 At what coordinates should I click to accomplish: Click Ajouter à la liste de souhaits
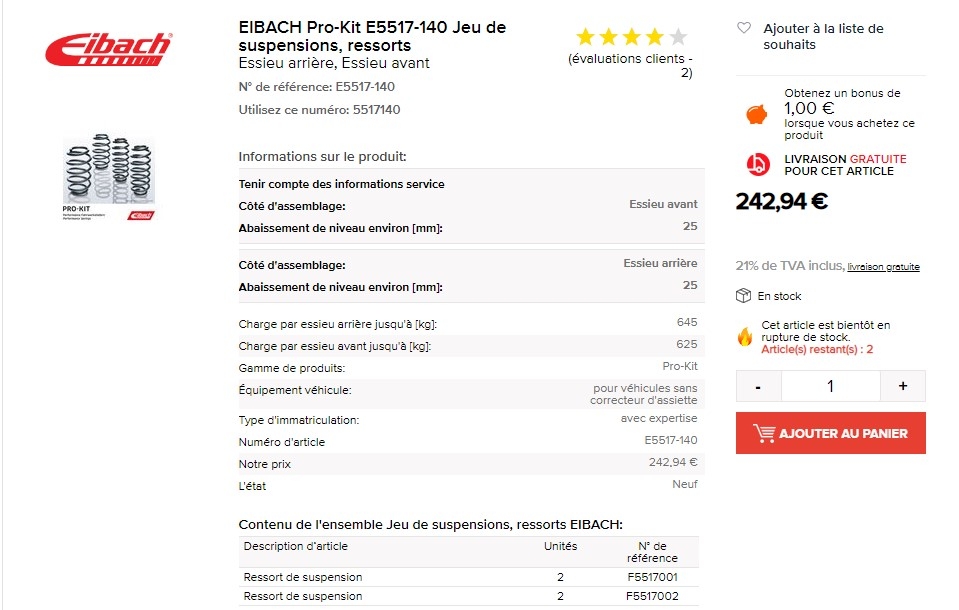coord(823,36)
